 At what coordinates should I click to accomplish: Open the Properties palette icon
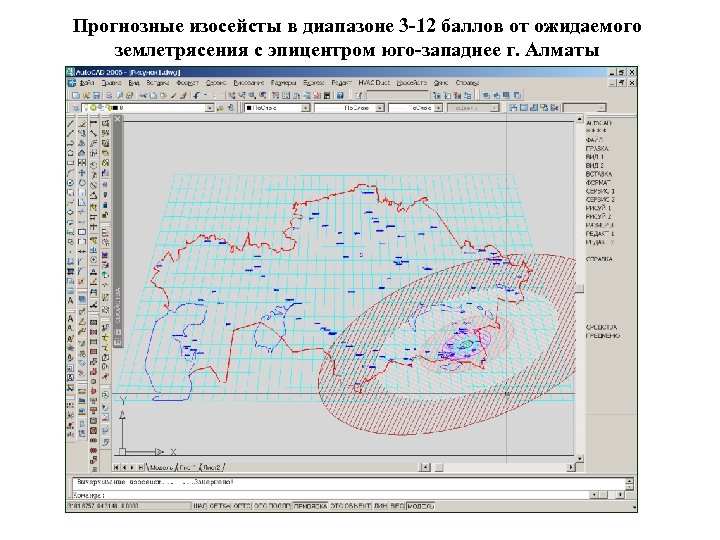pyautogui.click(x=275, y=96)
